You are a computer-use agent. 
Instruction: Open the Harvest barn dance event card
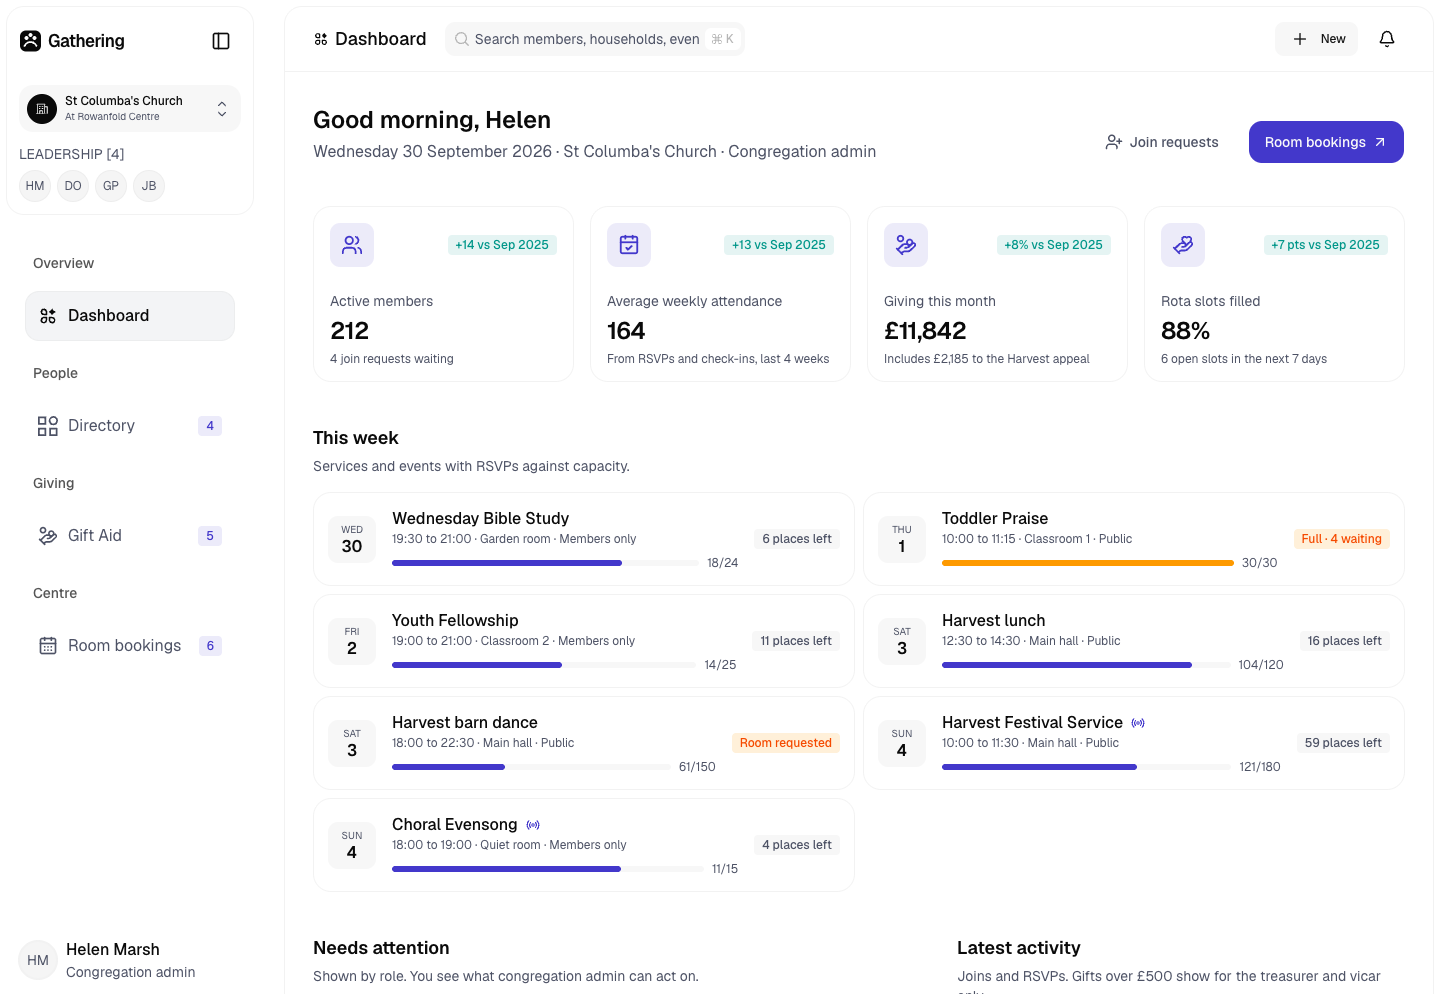[x=584, y=743]
